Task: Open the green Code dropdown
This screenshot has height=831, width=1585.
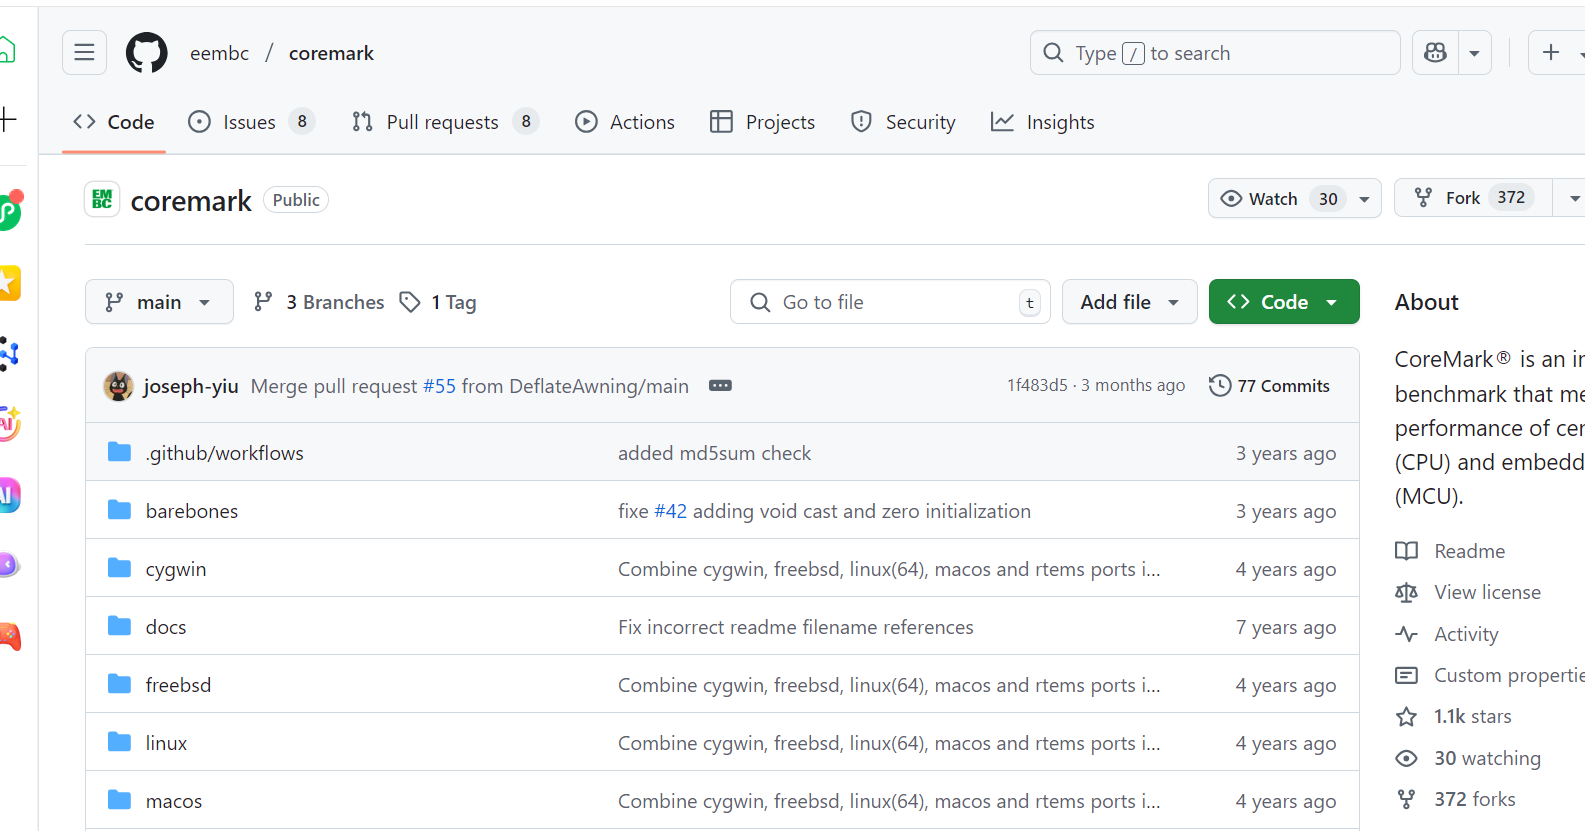Action: coord(1283,302)
